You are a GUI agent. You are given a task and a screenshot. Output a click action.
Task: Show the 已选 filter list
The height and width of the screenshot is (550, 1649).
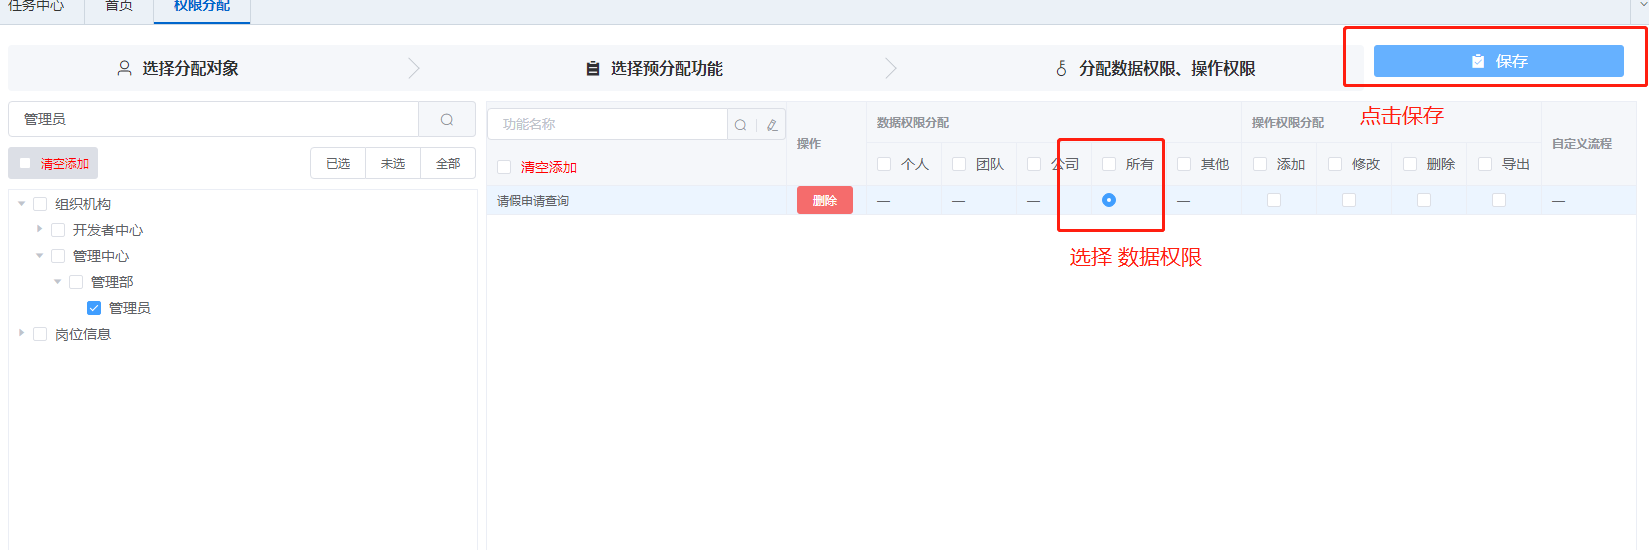pos(338,163)
